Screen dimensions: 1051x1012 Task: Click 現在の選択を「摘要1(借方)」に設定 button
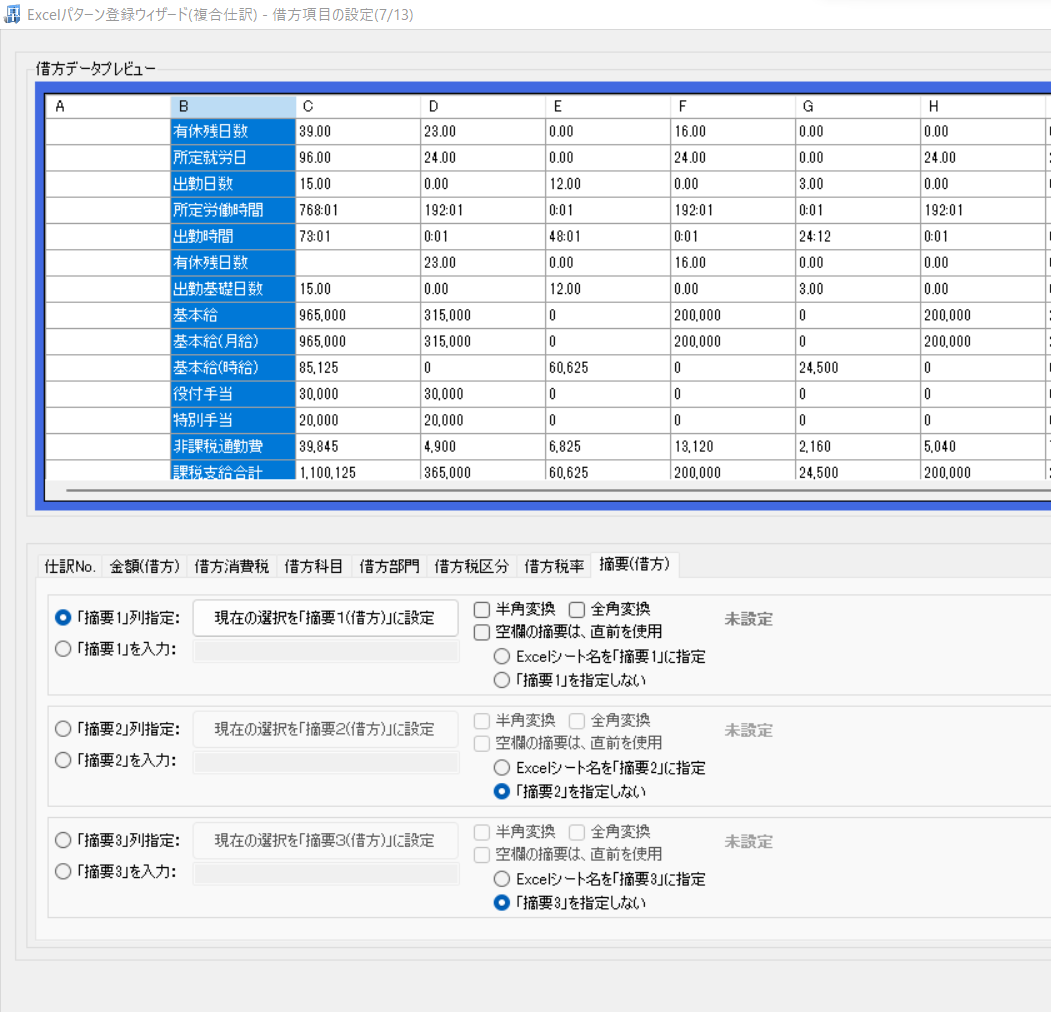point(325,618)
